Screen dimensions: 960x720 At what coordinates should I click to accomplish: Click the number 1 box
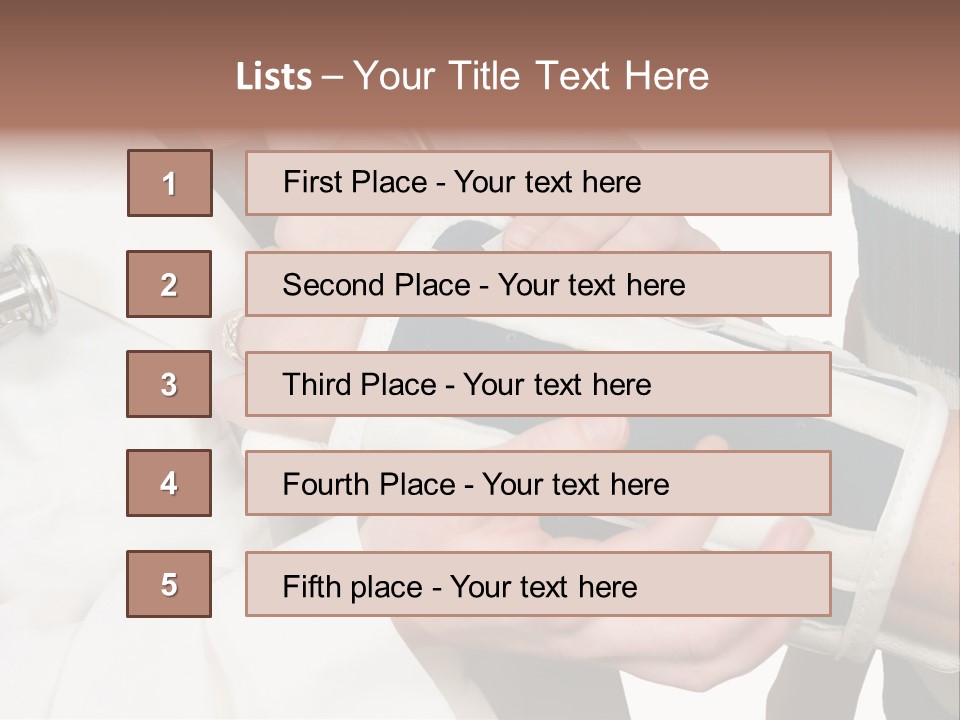pos(170,183)
